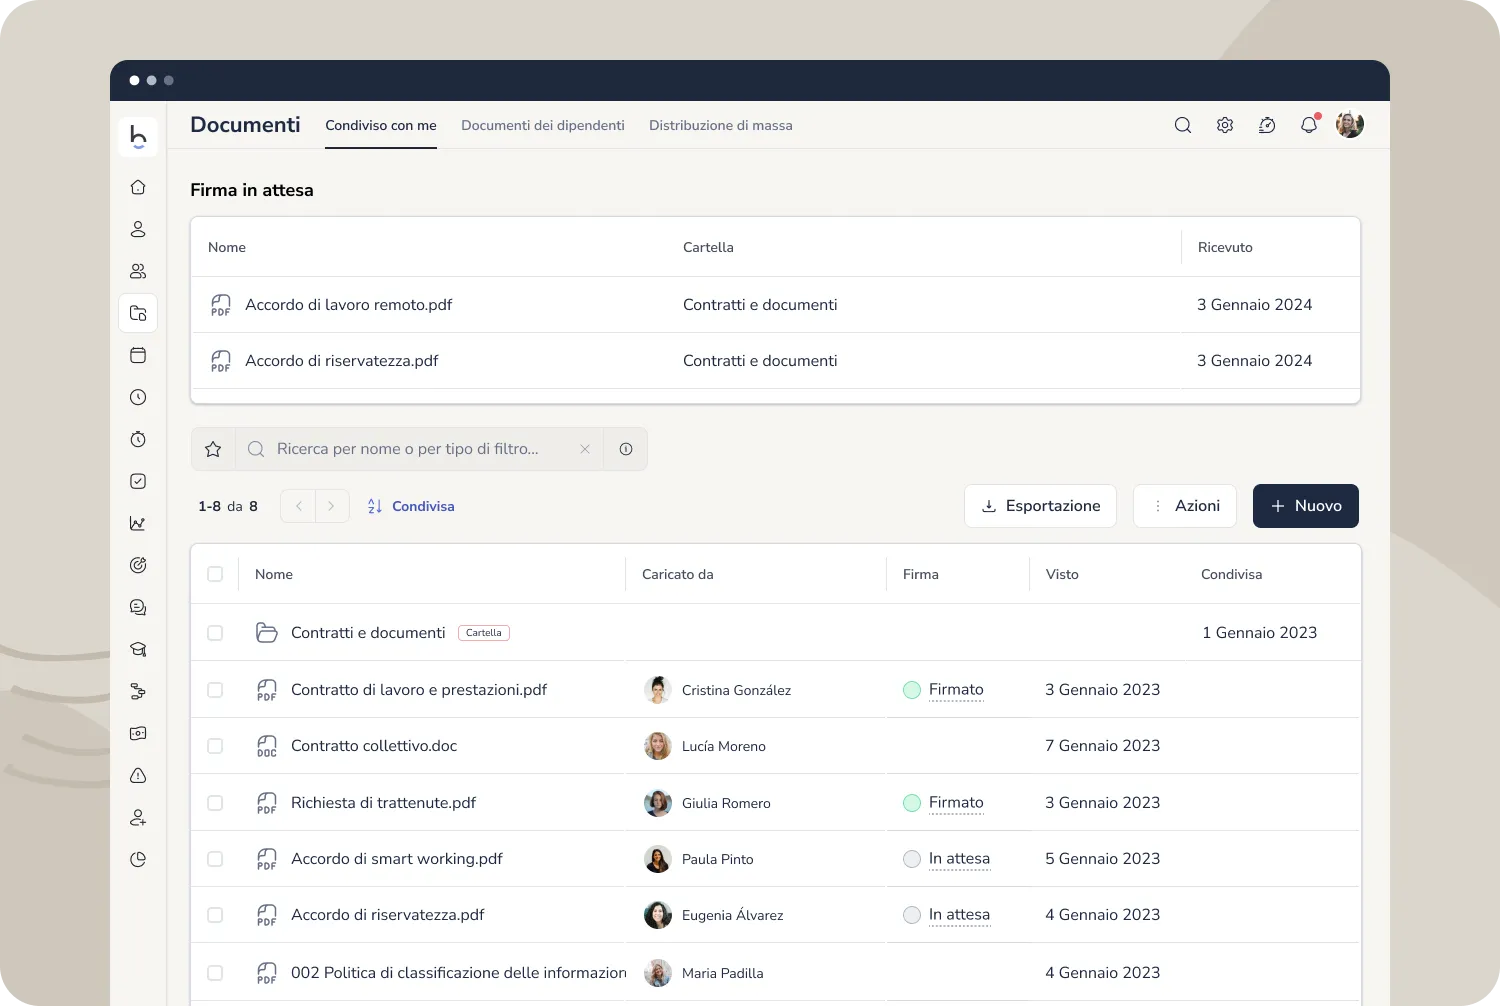This screenshot has width=1500, height=1006.
Task: Open the graduation cap training sidebar icon
Action: [138, 649]
